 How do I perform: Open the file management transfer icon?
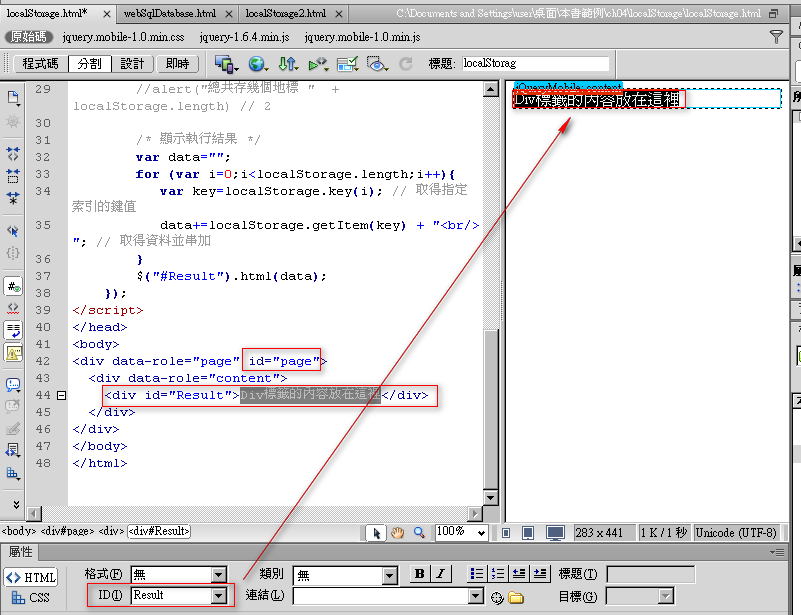288,64
